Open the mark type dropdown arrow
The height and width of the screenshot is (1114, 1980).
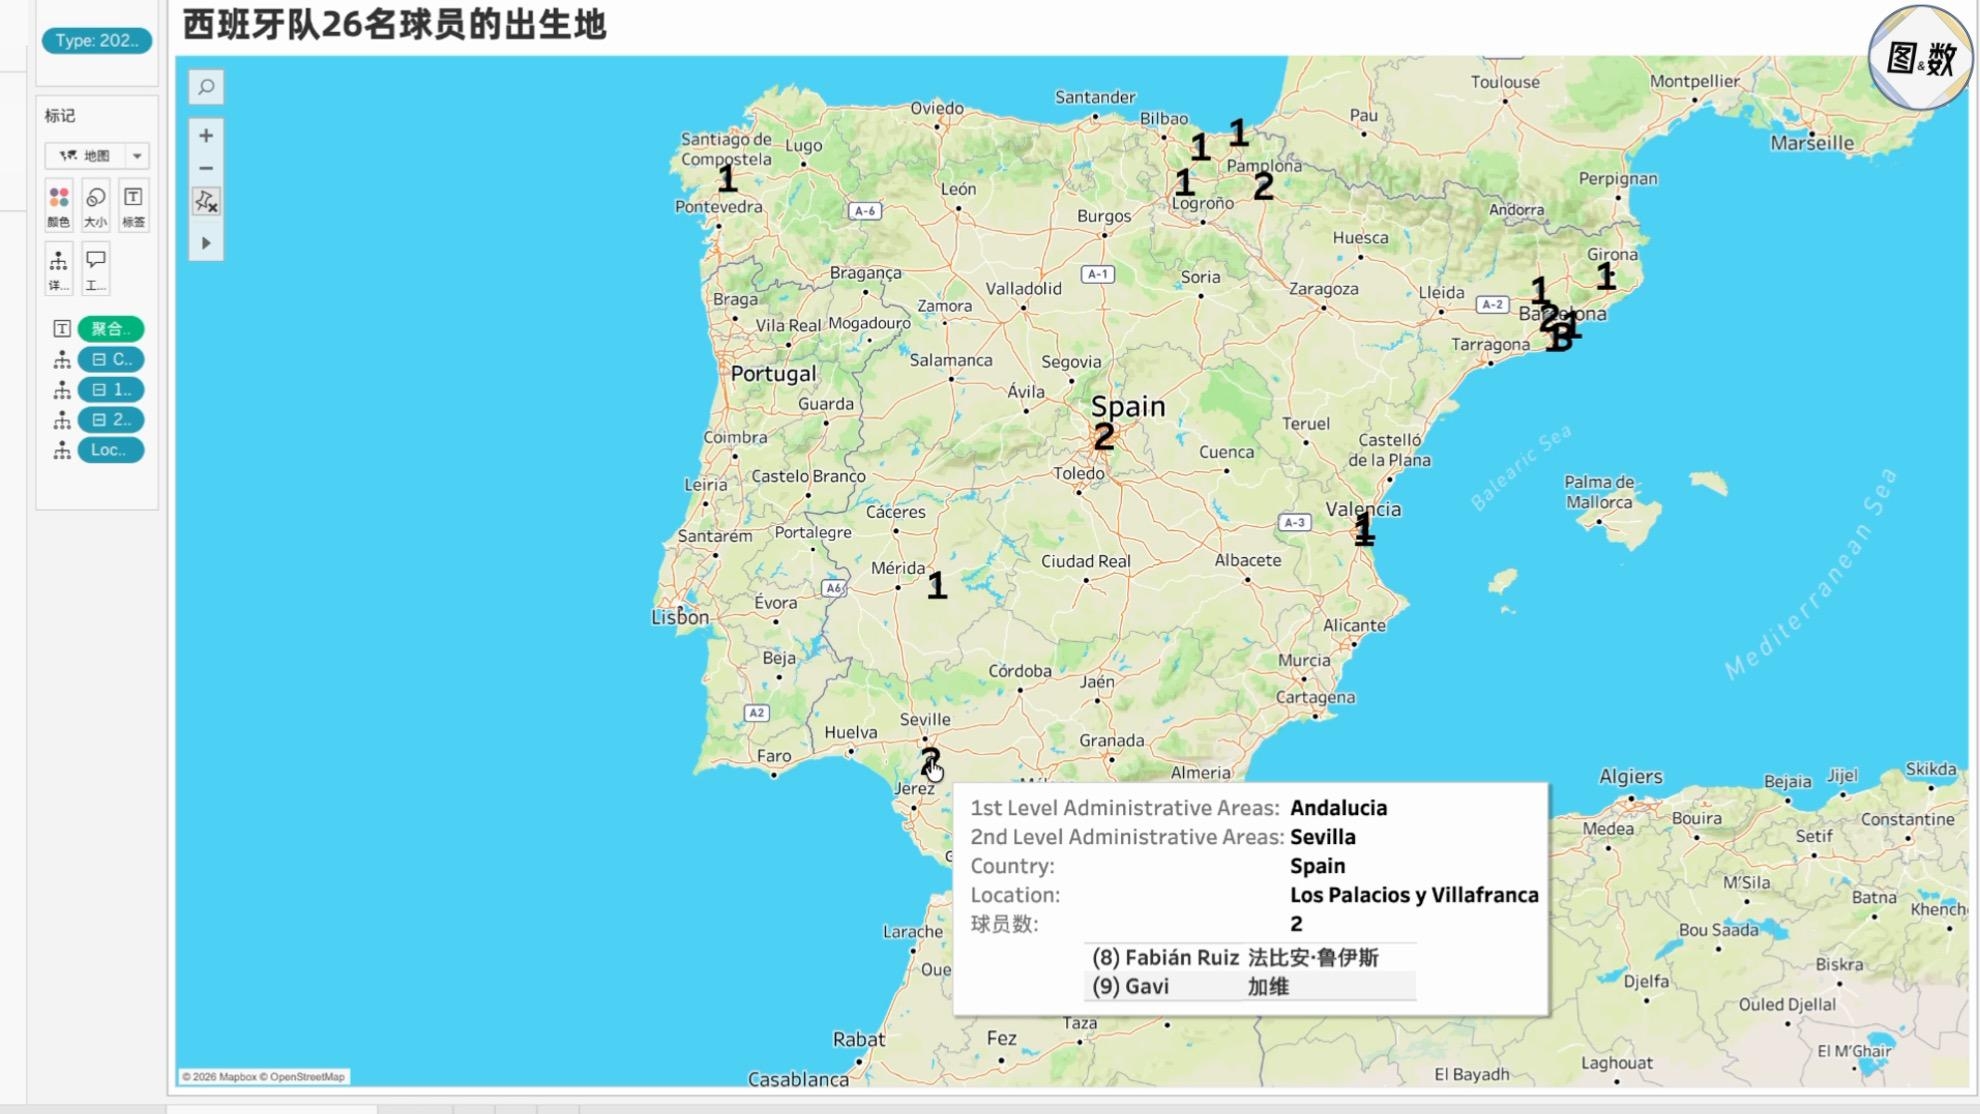pos(137,156)
